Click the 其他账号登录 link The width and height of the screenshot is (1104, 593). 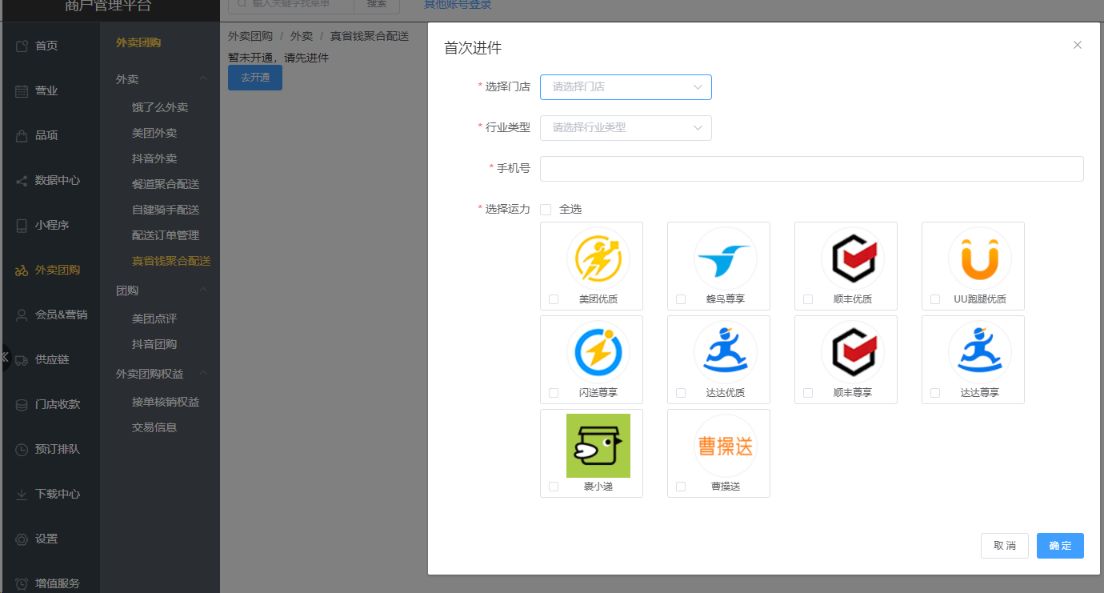(x=458, y=5)
